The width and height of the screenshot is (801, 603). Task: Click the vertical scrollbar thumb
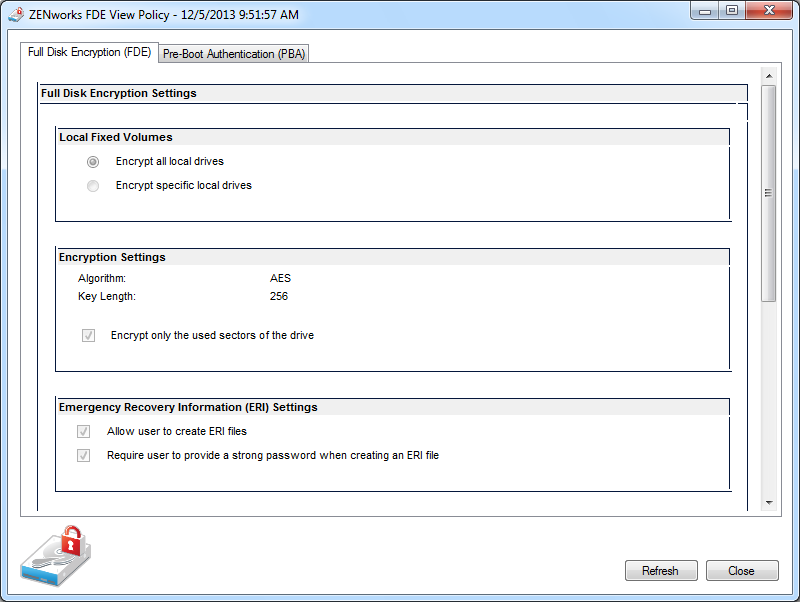pyautogui.click(x=769, y=192)
